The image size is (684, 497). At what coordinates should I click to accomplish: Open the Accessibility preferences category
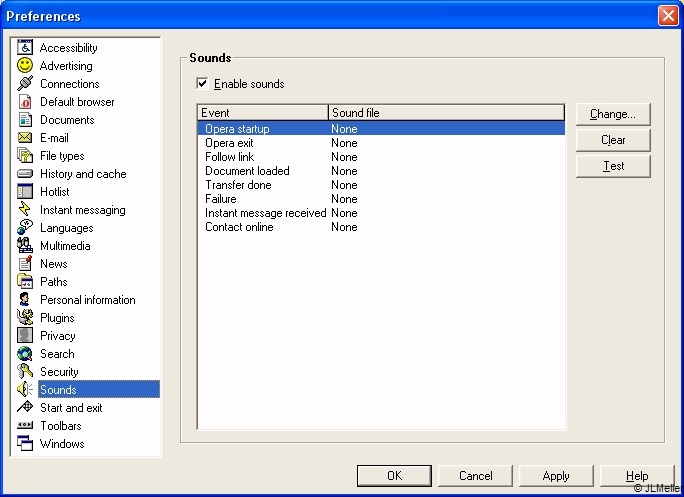[x=68, y=48]
